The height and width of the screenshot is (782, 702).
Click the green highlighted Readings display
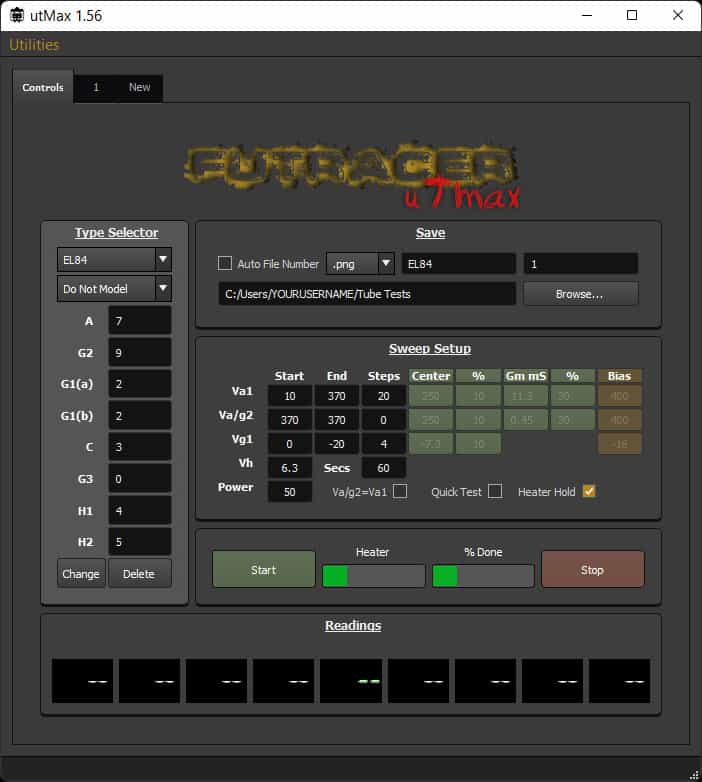click(351, 681)
